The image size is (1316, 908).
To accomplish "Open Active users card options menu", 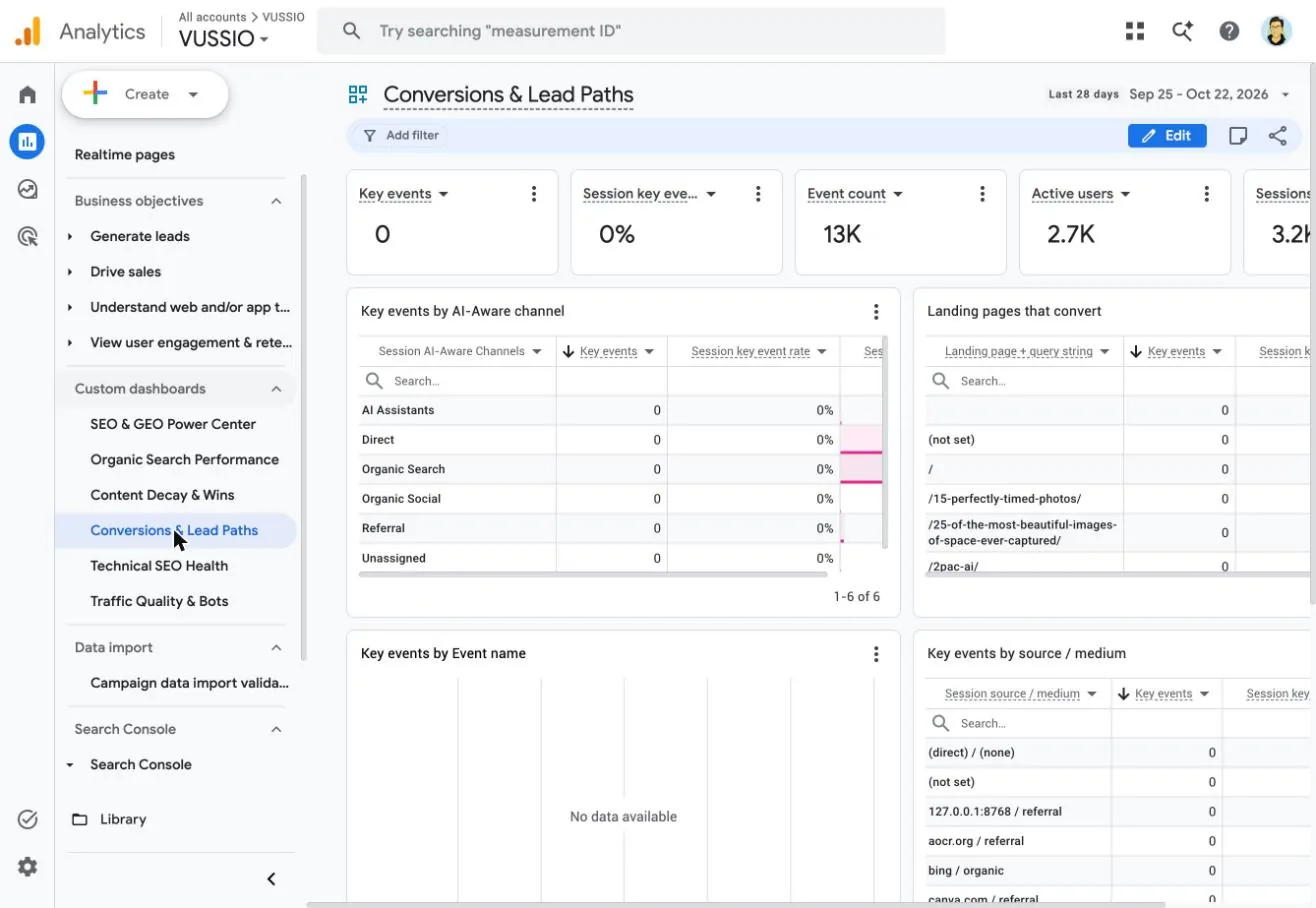I will pyautogui.click(x=1206, y=194).
